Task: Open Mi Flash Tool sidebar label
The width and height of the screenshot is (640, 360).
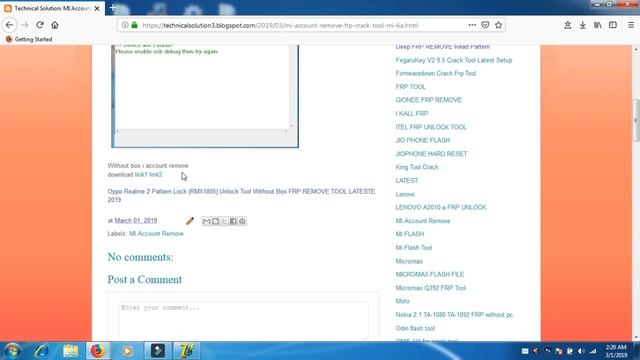Action: 413,247
